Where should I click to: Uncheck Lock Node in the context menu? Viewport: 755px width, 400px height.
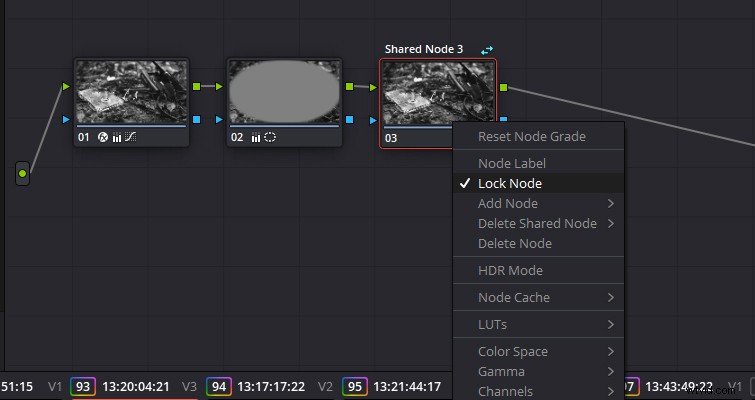[x=538, y=183]
